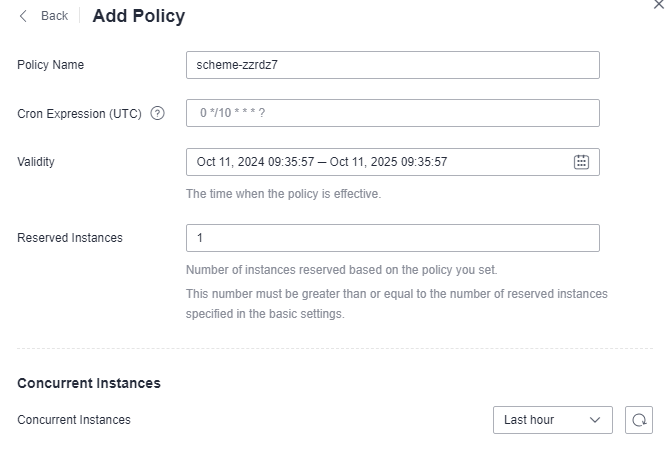Screen dimensions: 669x463
Task: Expand the dropdown arrow beside Last hour
Action: tap(595, 420)
